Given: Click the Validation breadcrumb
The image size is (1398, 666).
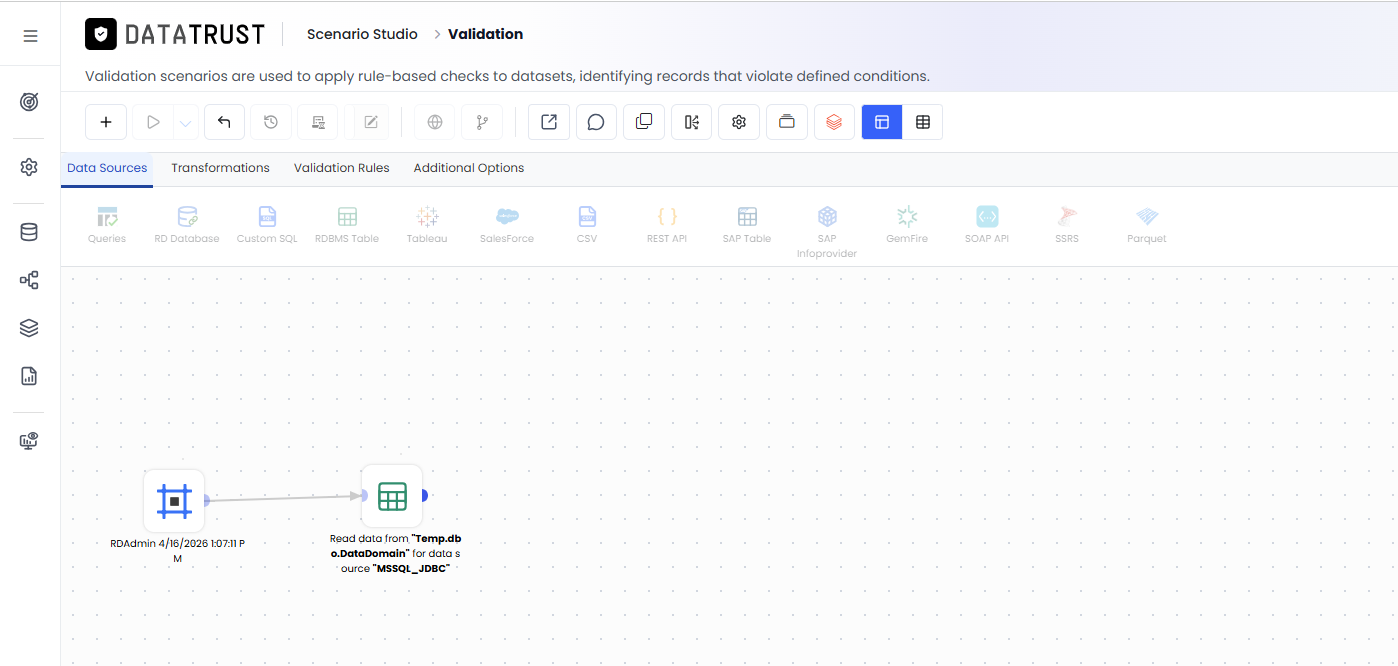Looking at the screenshot, I should coord(485,34).
